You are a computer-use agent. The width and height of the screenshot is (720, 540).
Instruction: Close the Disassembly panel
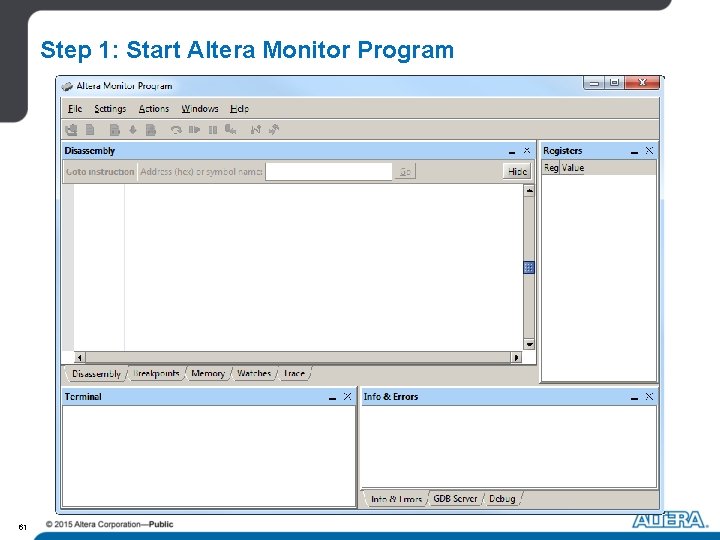pyautogui.click(x=527, y=150)
